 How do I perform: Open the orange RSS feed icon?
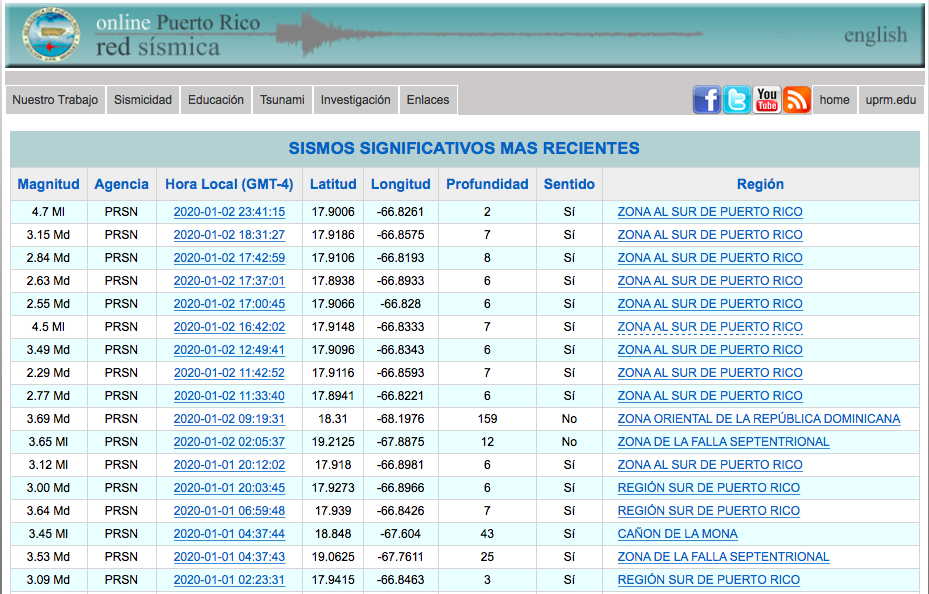[x=797, y=100]
